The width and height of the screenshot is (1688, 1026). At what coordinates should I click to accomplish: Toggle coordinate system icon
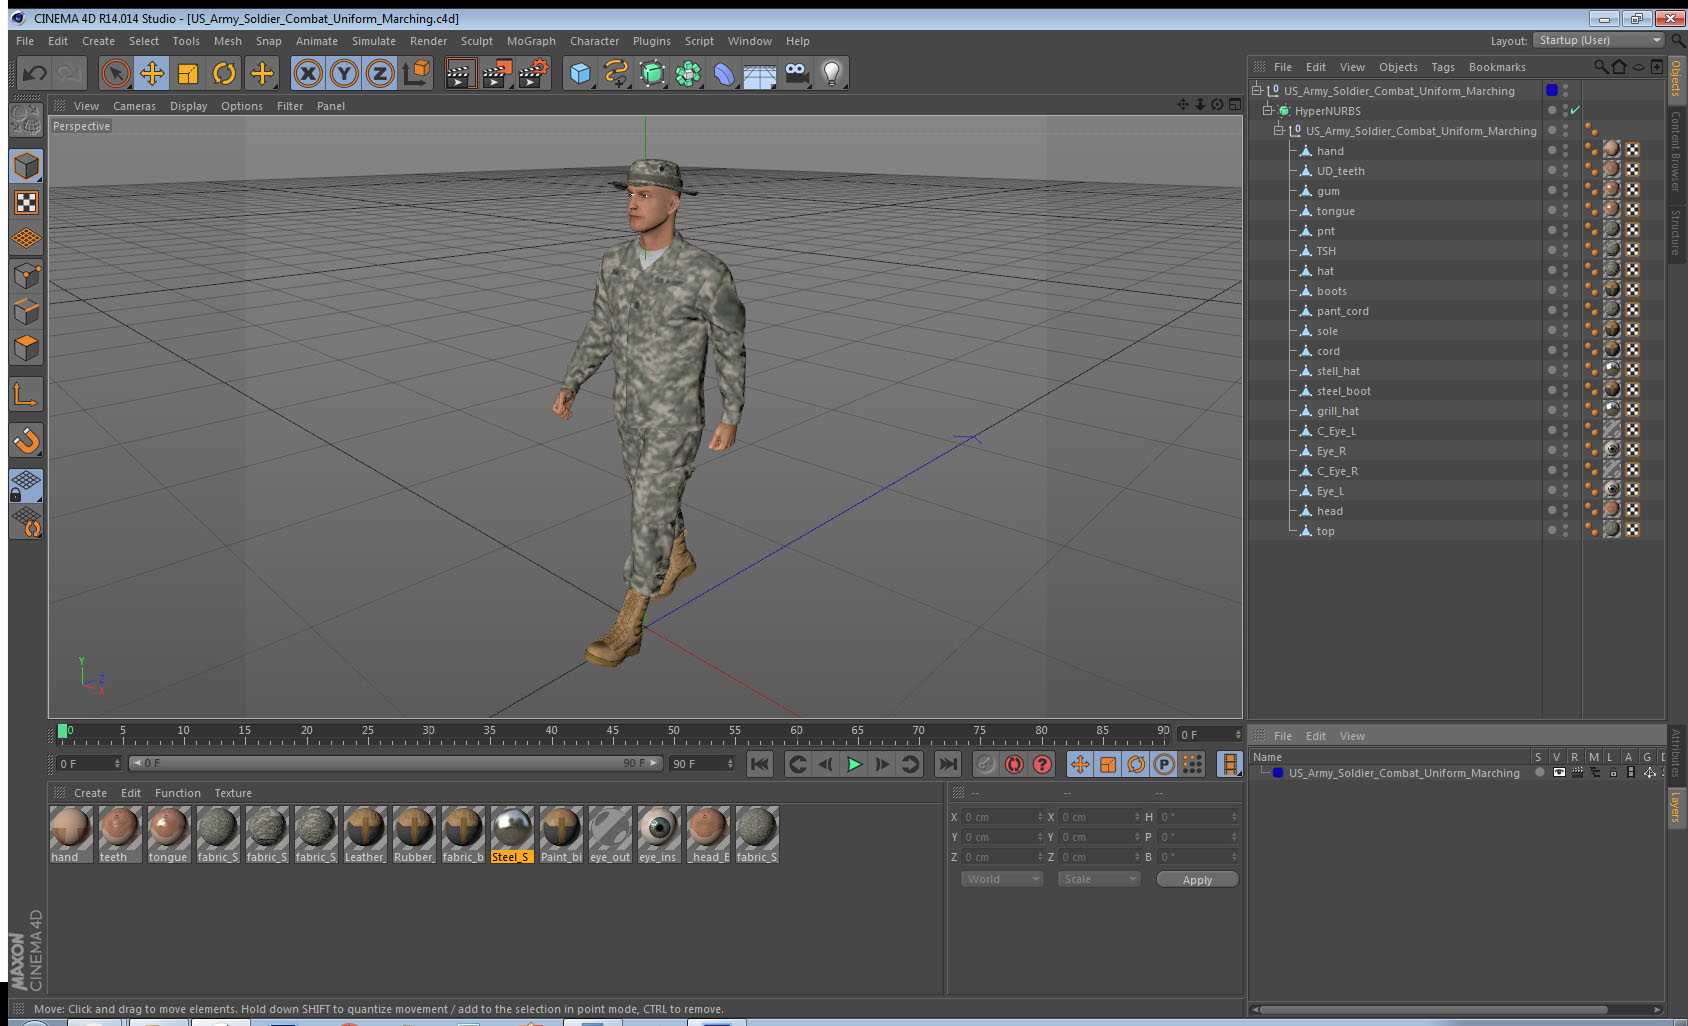(416, 73)
